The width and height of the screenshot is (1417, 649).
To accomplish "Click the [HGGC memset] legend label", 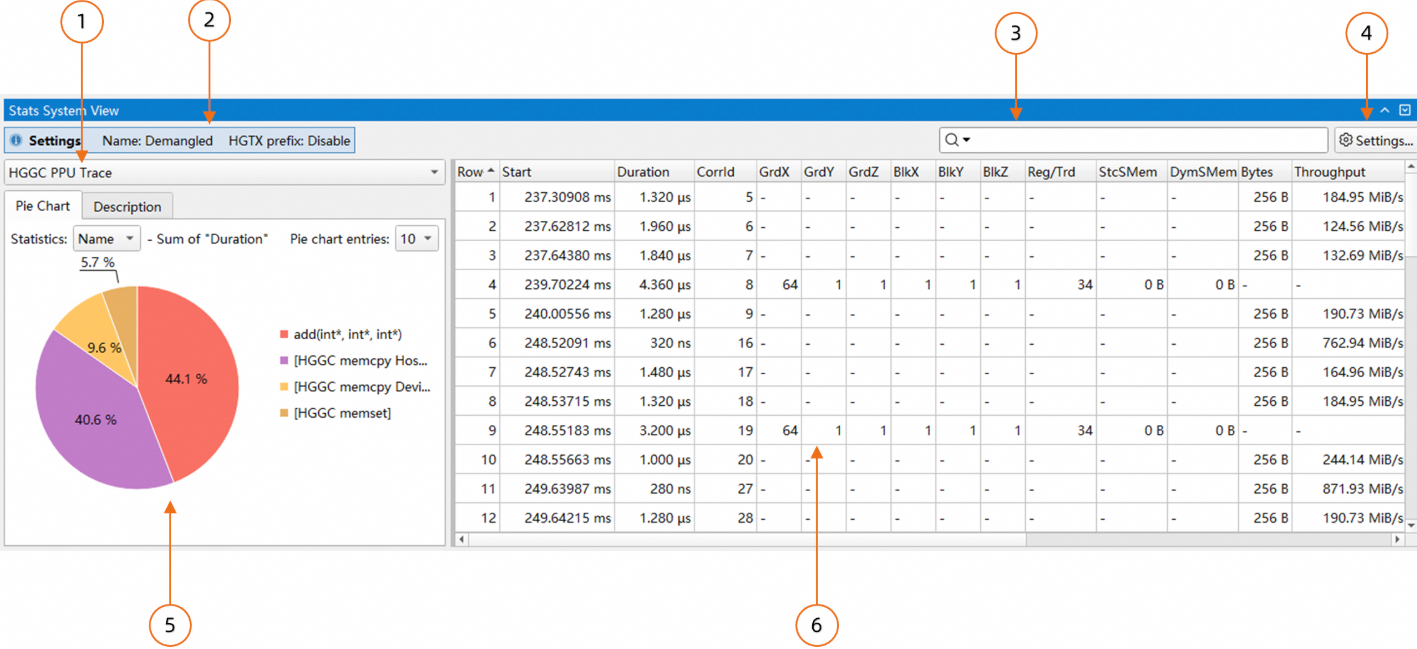I will (342, 413).
